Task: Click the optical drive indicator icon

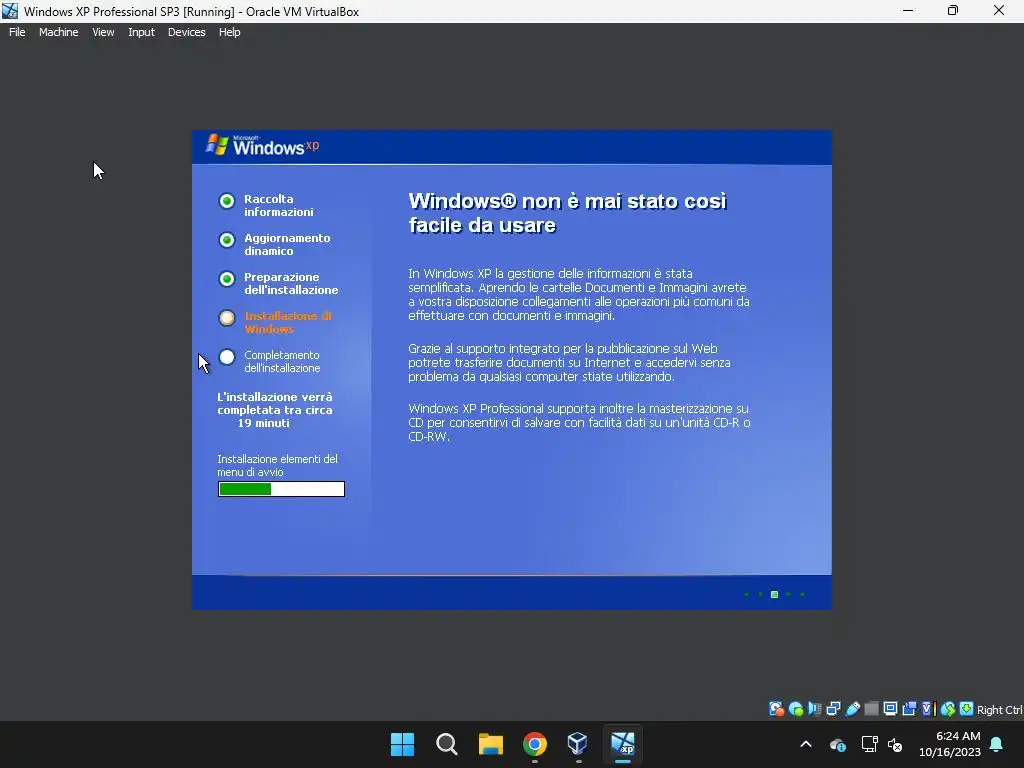Action: (x=795, y=709)
